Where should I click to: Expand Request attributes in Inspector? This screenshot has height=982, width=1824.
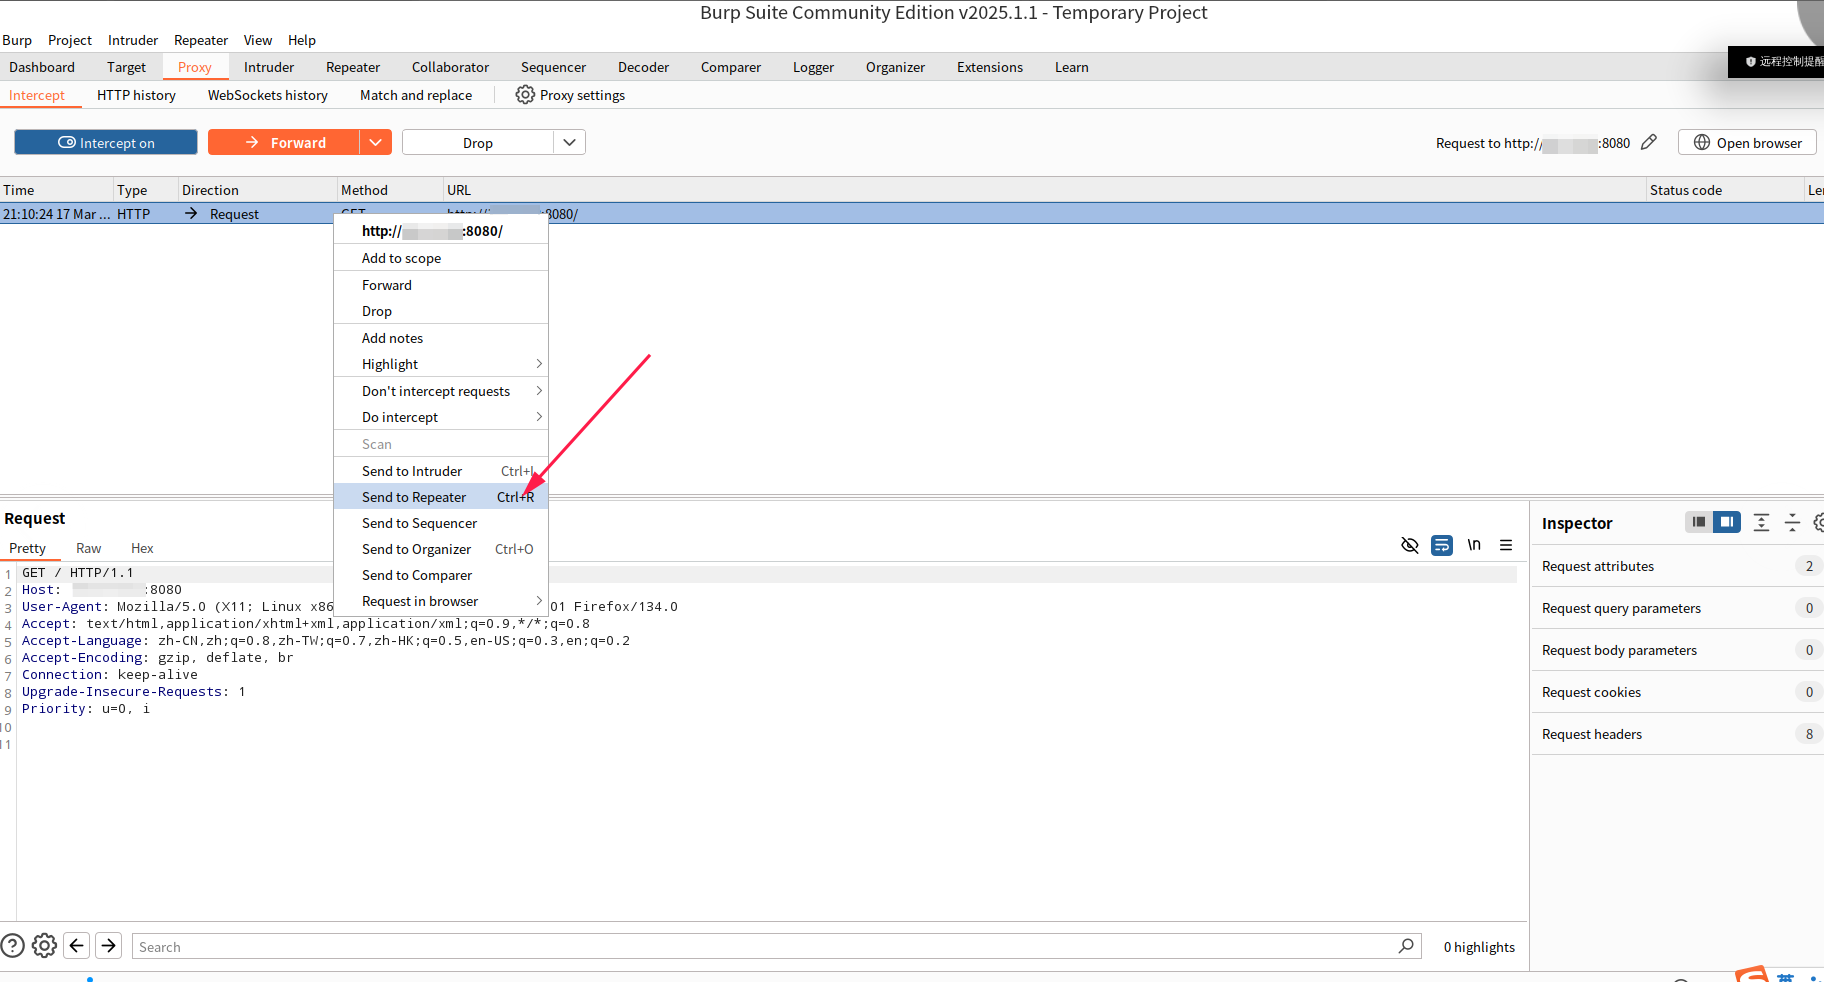pos(1677,566)
